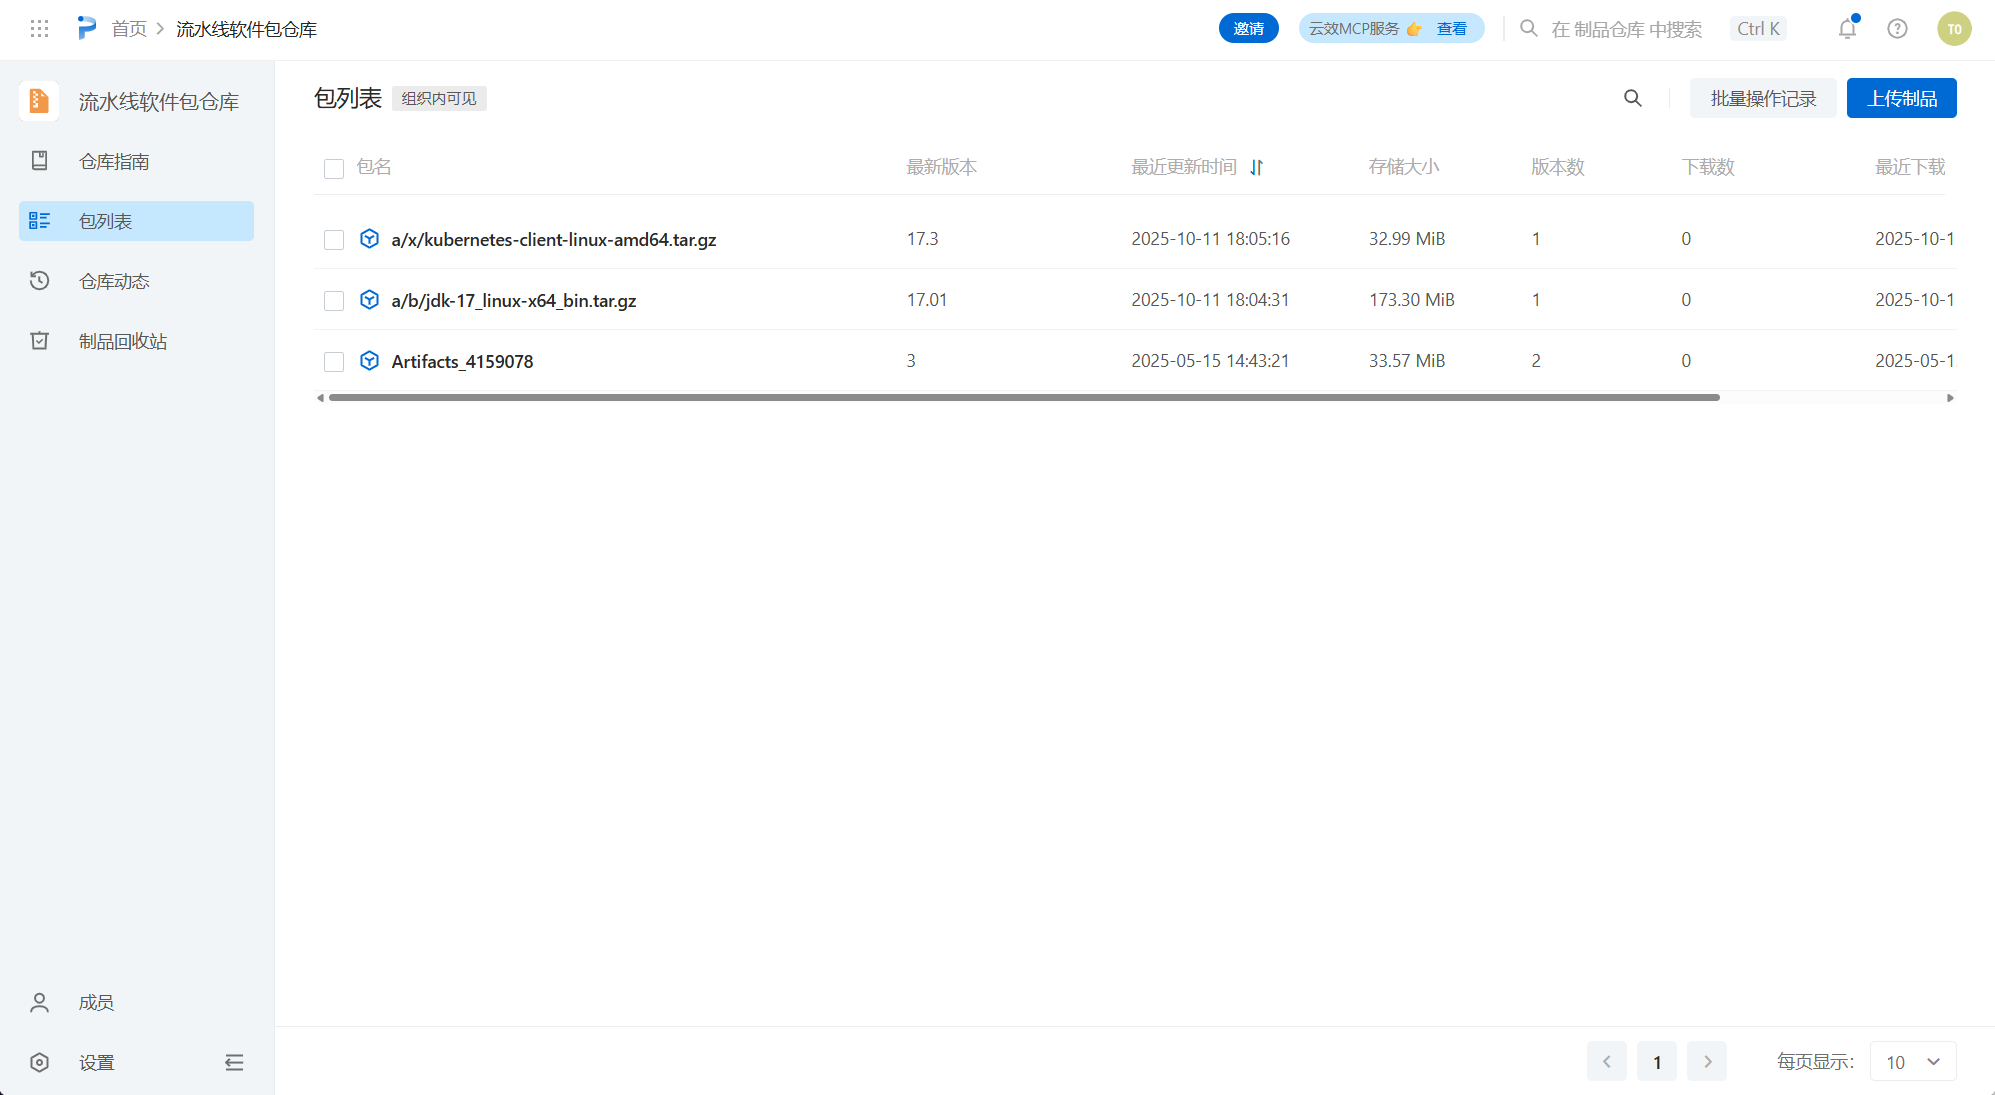Open the user avatar in the top-right corner

click(x=1954, y=29)
